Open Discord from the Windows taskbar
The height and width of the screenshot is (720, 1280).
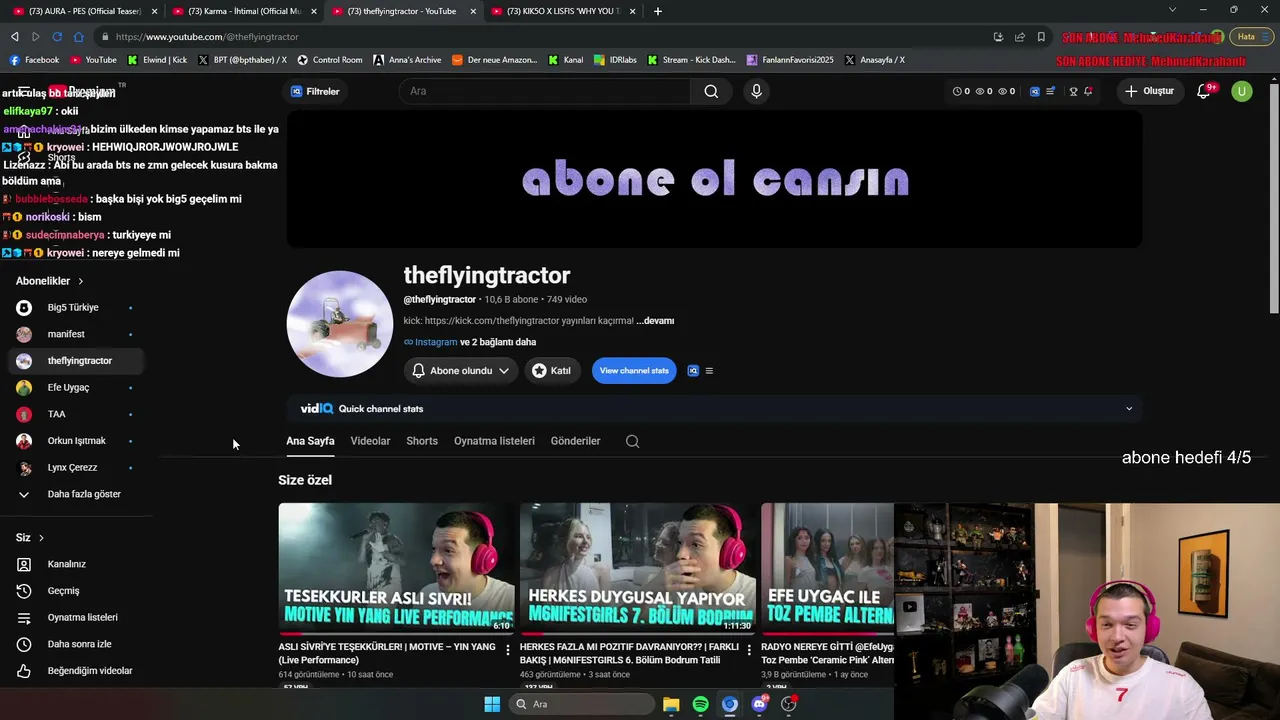(759, 704)
